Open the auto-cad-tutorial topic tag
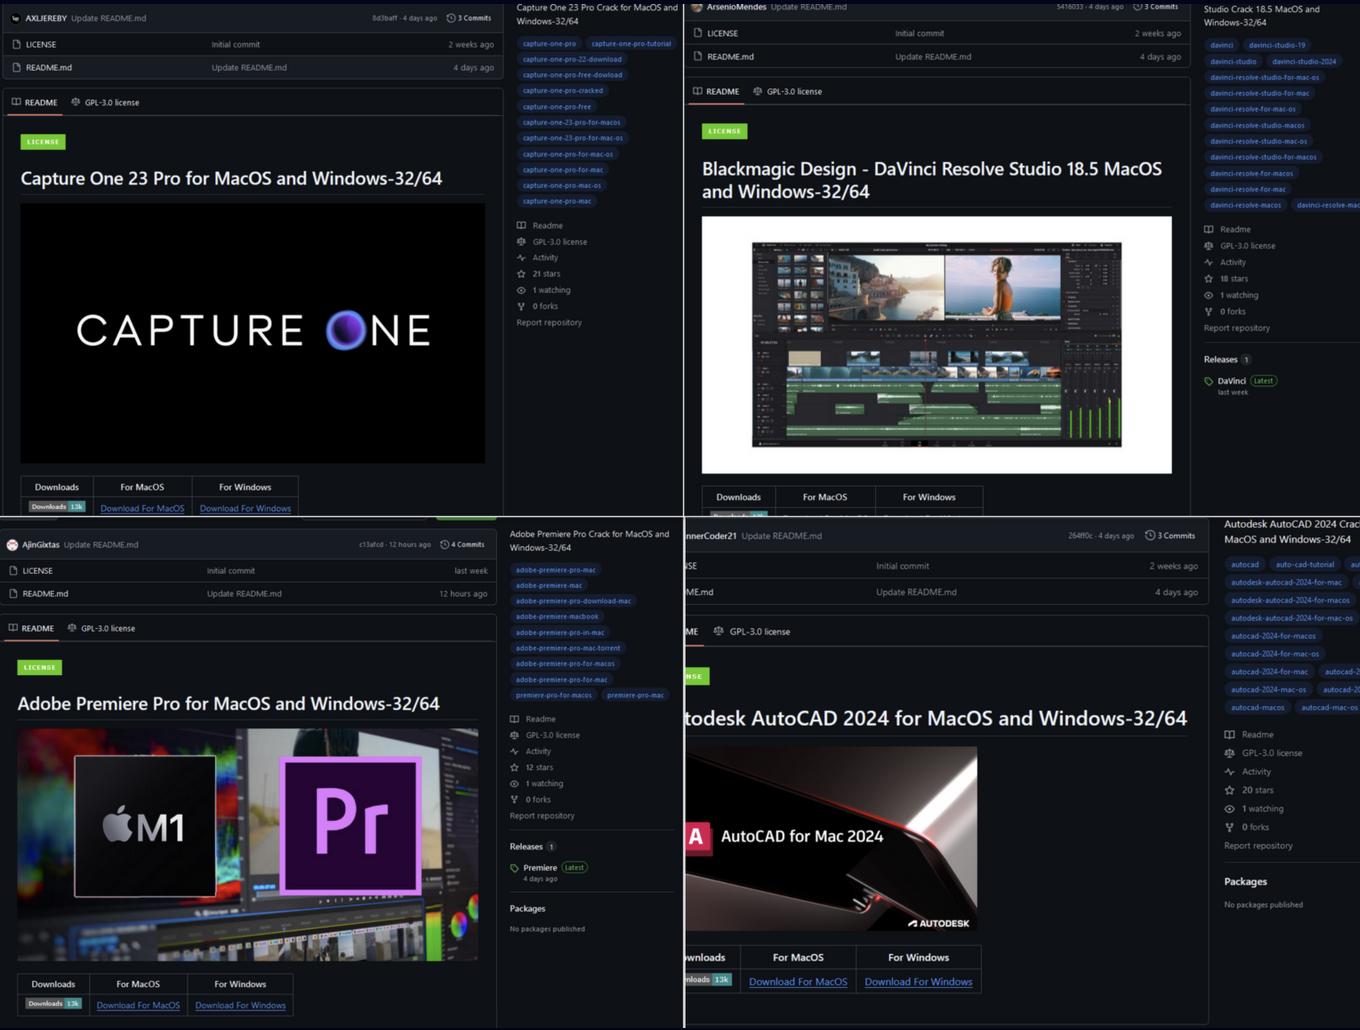1360x1030 pixels. click(x=1305, y=564)
